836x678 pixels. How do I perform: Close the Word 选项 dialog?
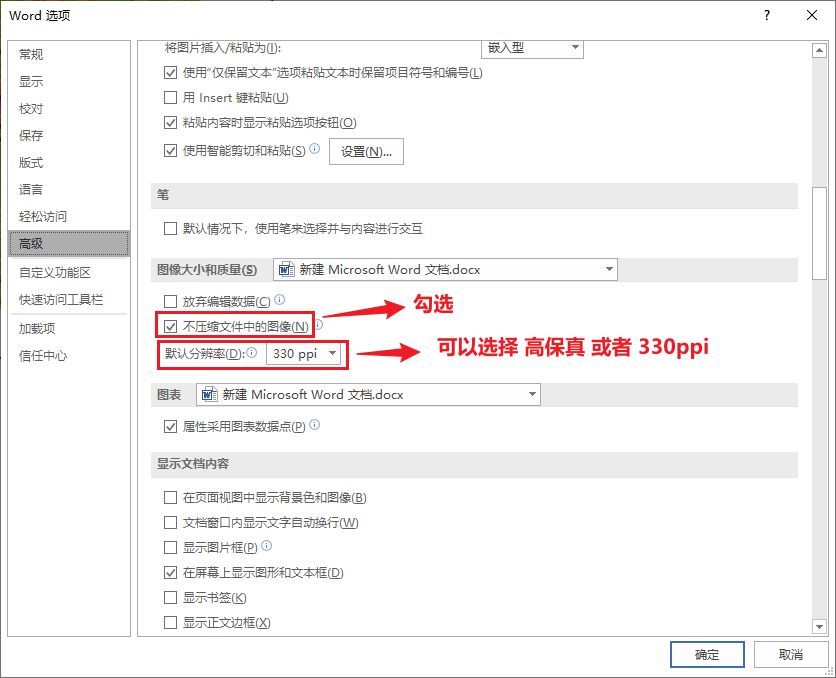811,15
